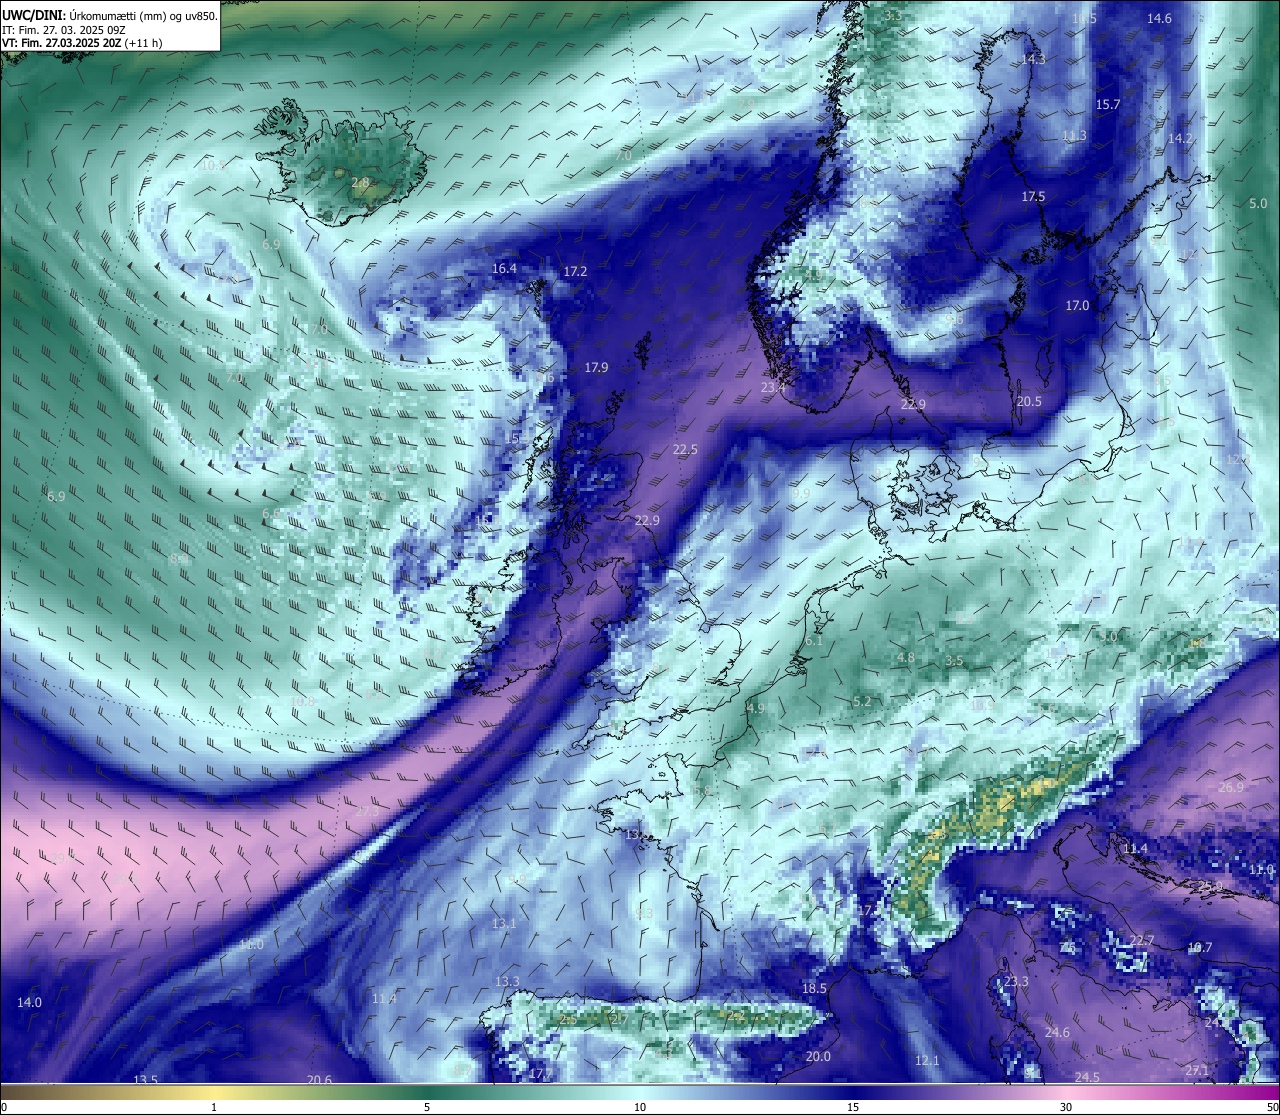Click the '30' tick label on the color scale

click(x=1065, y=1107)
